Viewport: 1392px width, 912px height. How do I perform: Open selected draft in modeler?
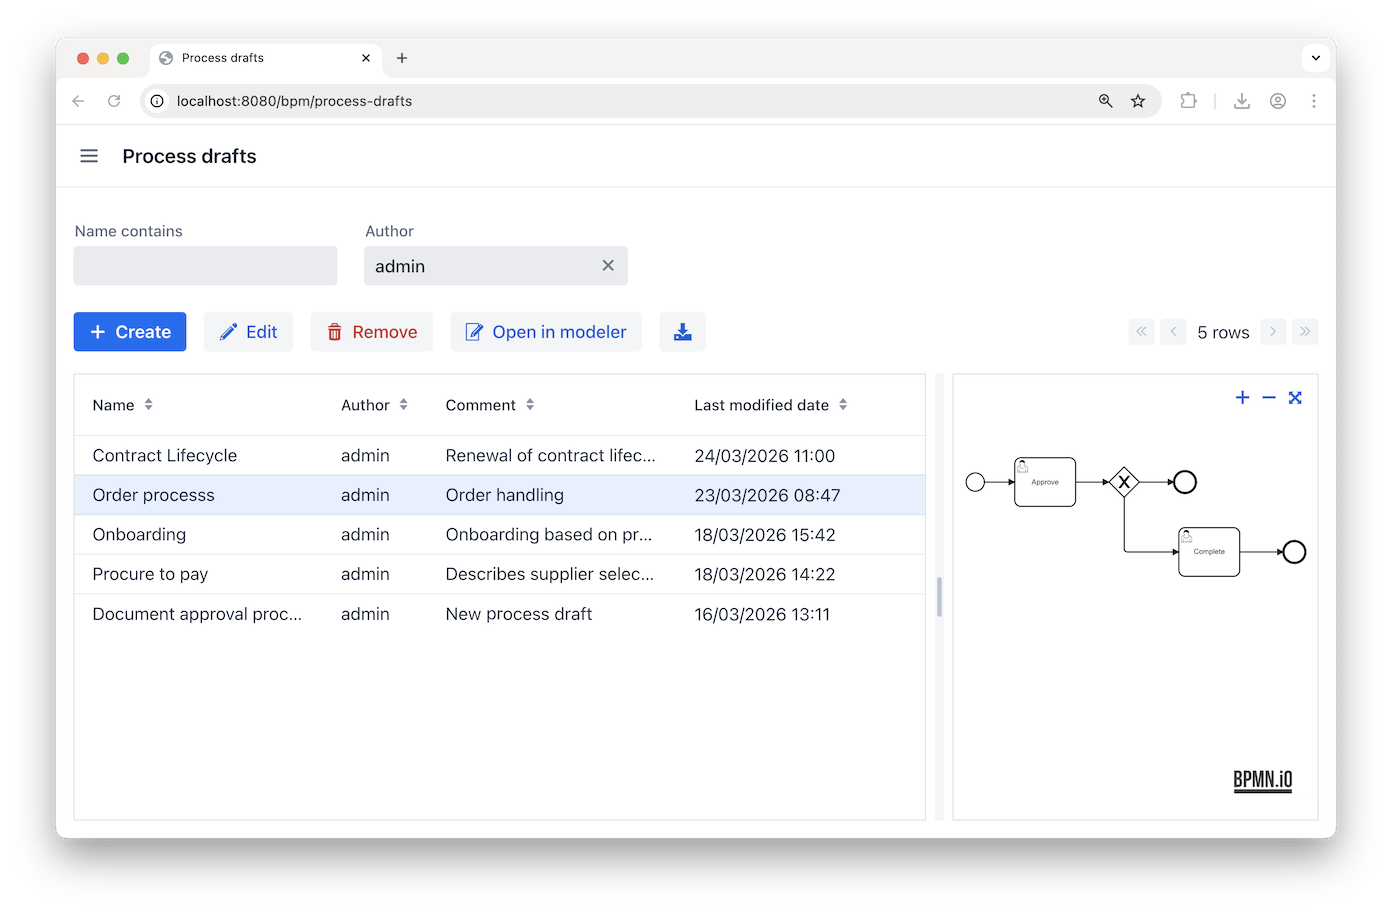tap(546, 332)
